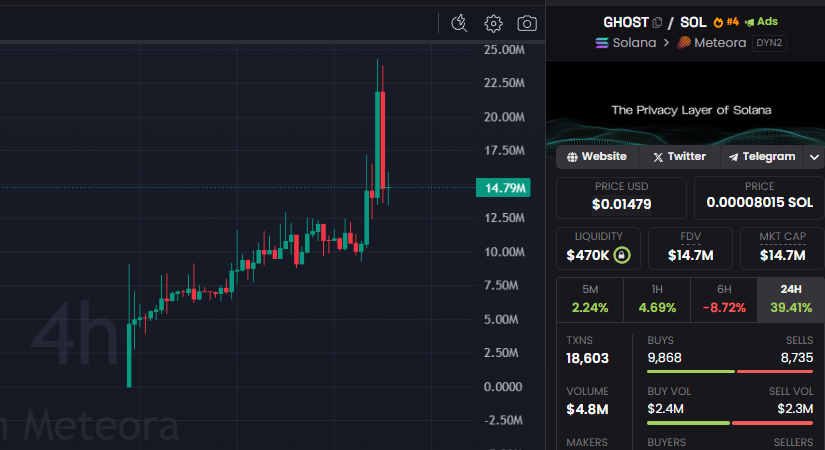The width and height of the screenshot is (825, 450).
Task: Click the liquidity lock icon
Action: 621,255
